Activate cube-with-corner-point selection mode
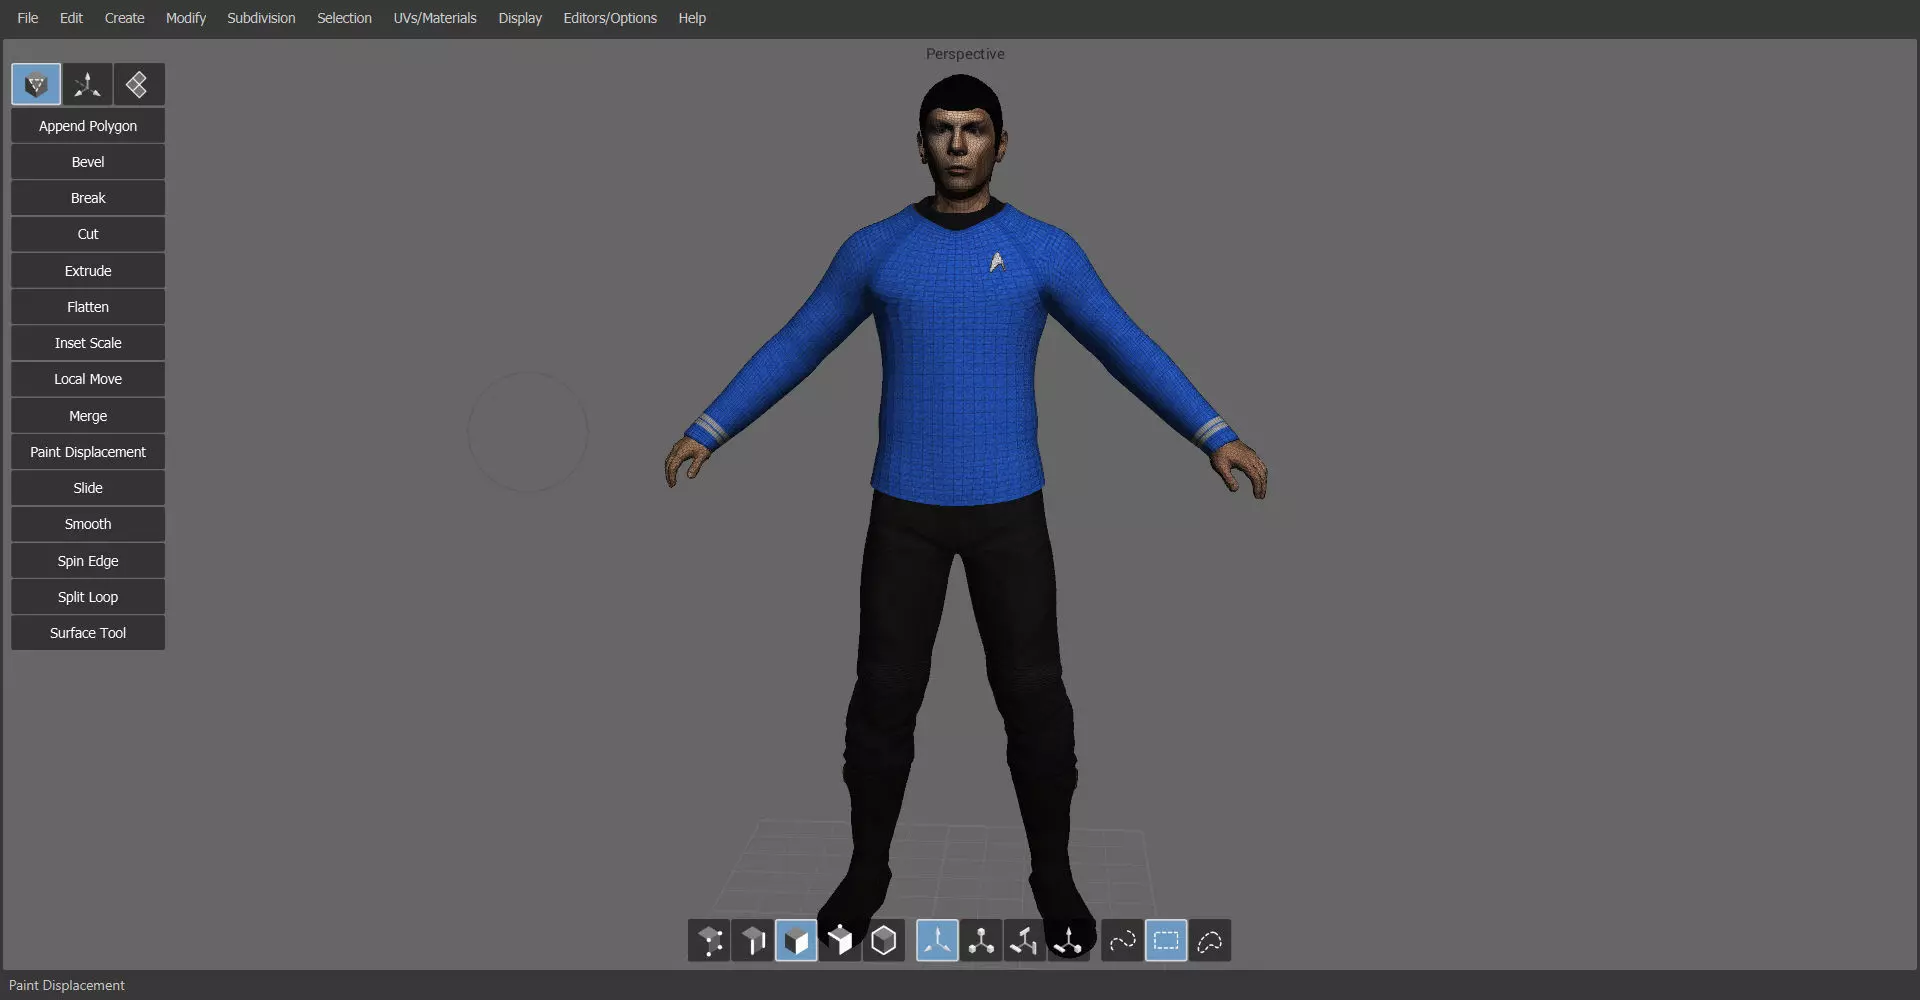Viewport: 1920px width, 1000px height. click(840, 941)
